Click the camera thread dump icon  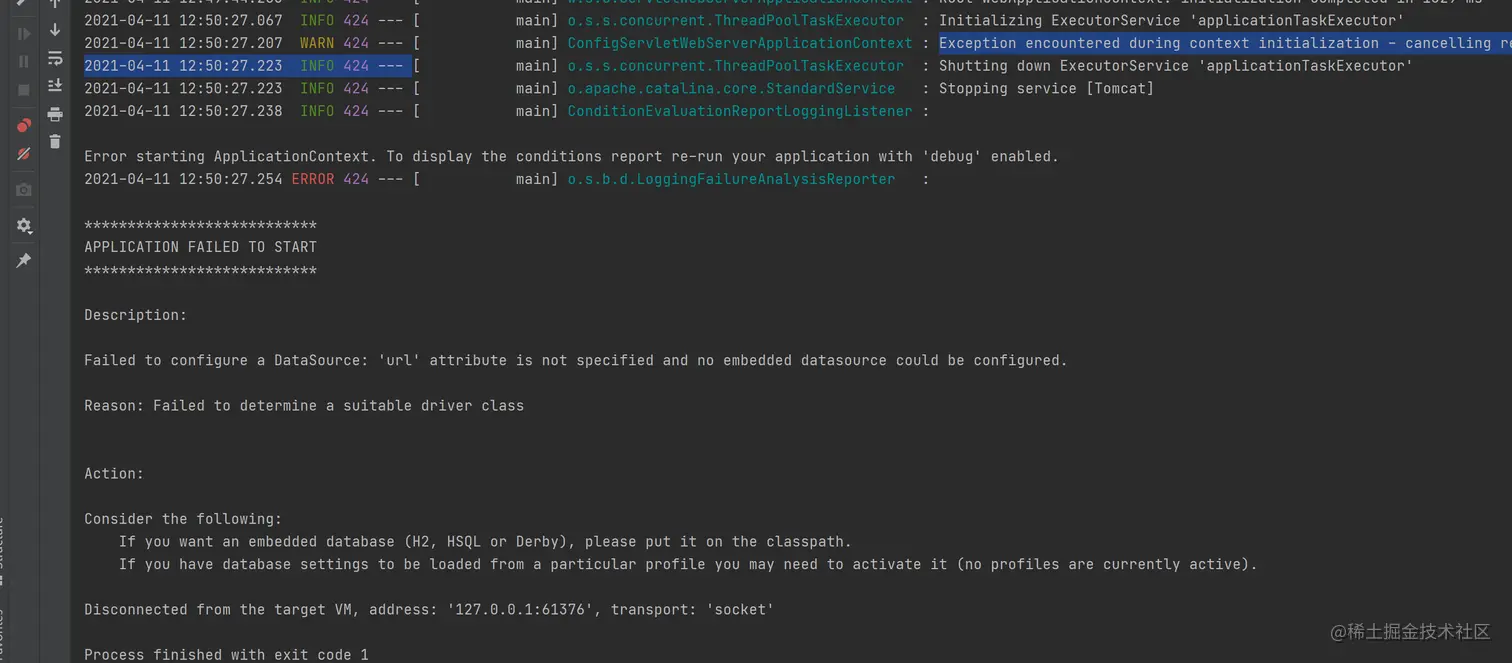click(x=25, y=190)
